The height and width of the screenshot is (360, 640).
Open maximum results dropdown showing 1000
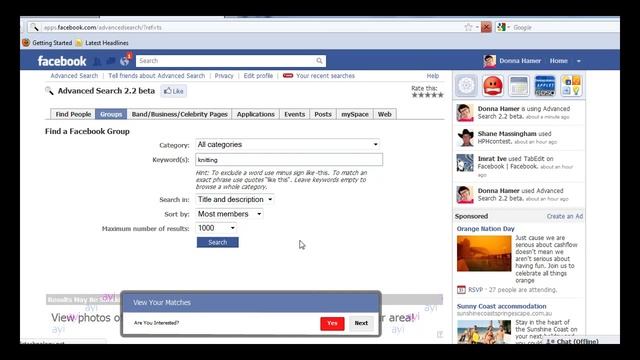coord(216,228)
